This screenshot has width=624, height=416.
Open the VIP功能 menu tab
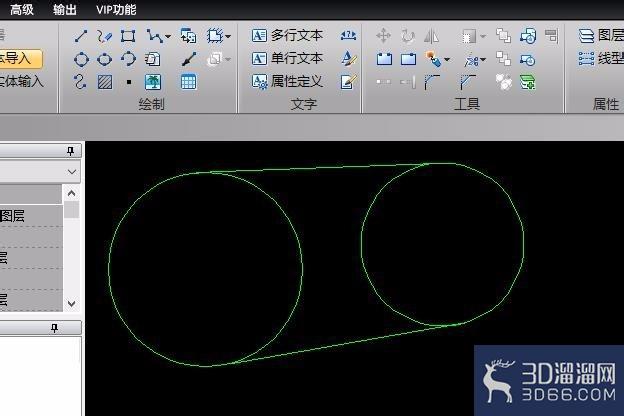tap(116, 9)
